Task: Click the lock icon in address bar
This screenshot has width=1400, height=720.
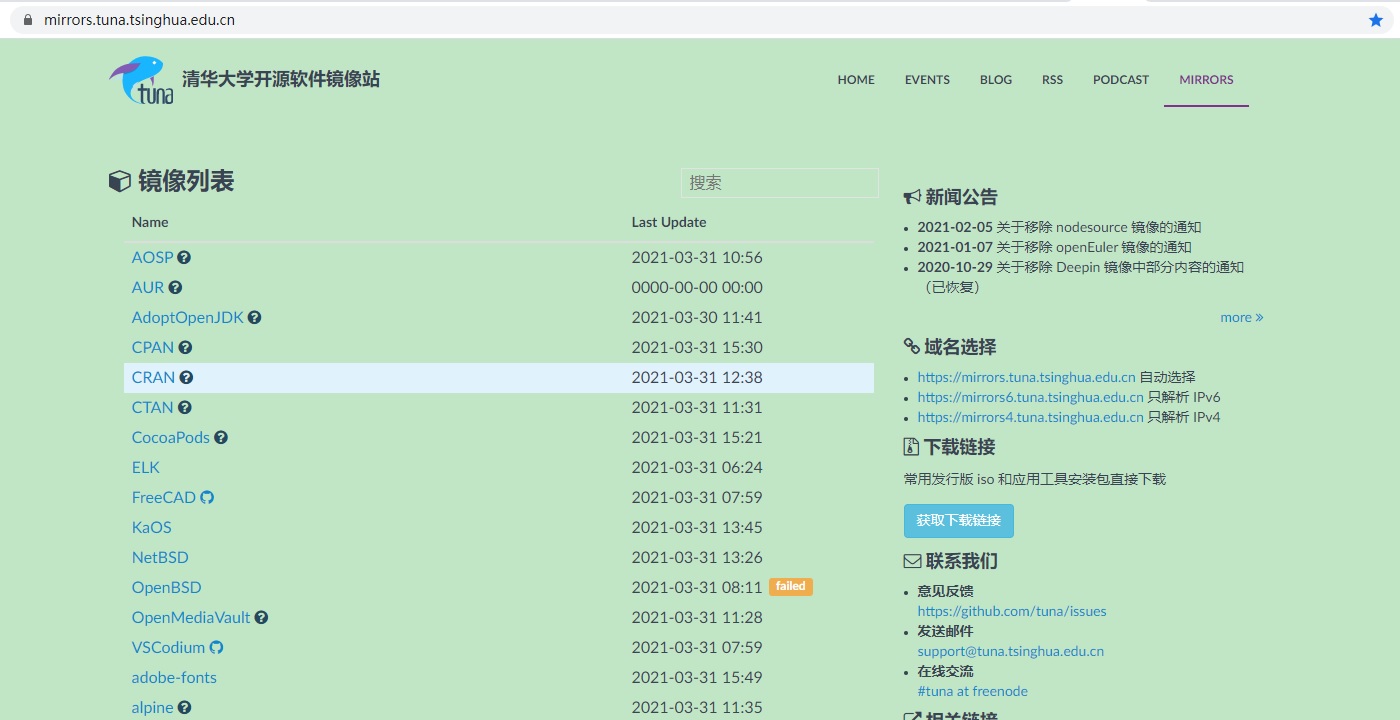Action: point(27,19)
